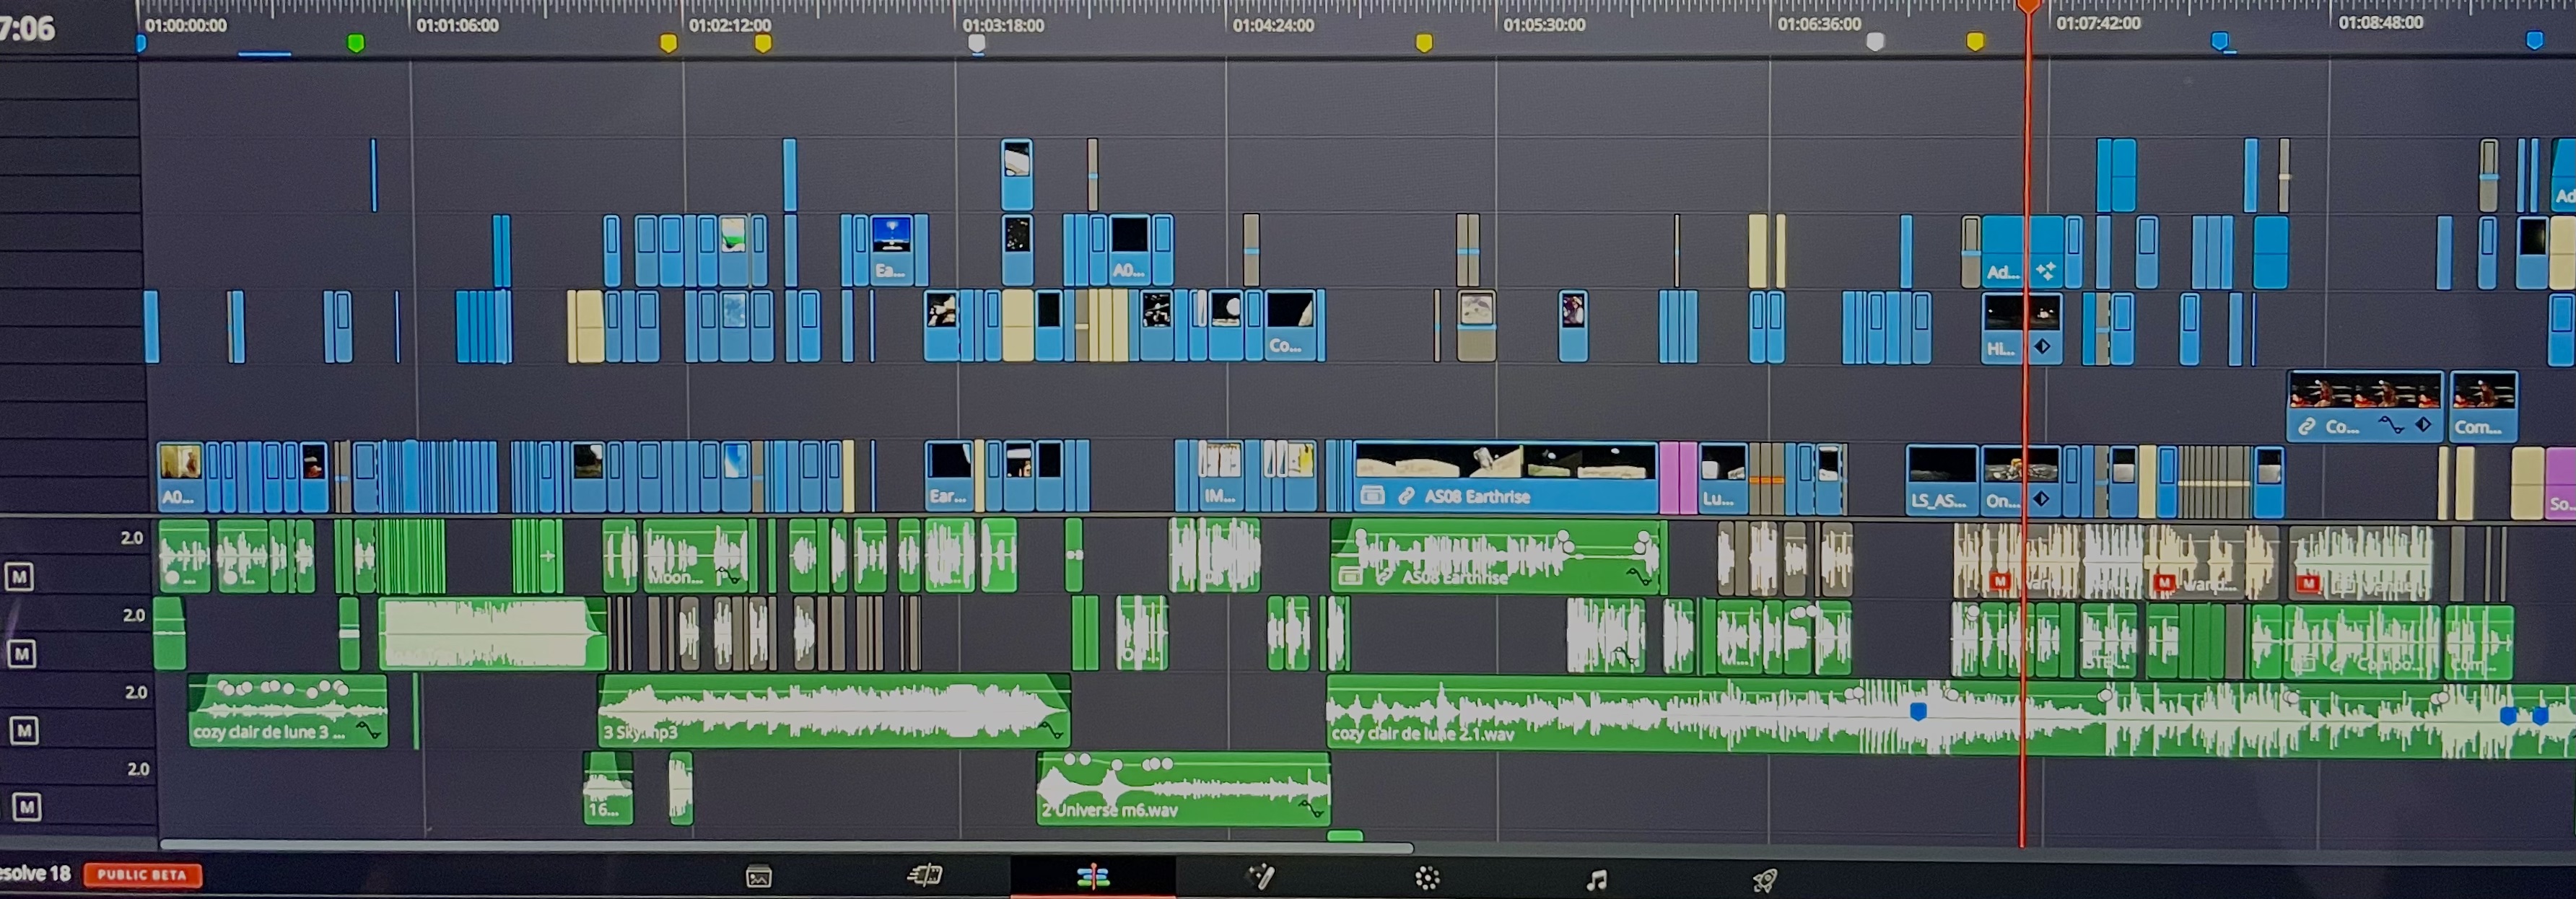The width and height of the screenshot is (2576, 899).
Task: Select the Ear... video clip
Action: [x=948, y=476]
